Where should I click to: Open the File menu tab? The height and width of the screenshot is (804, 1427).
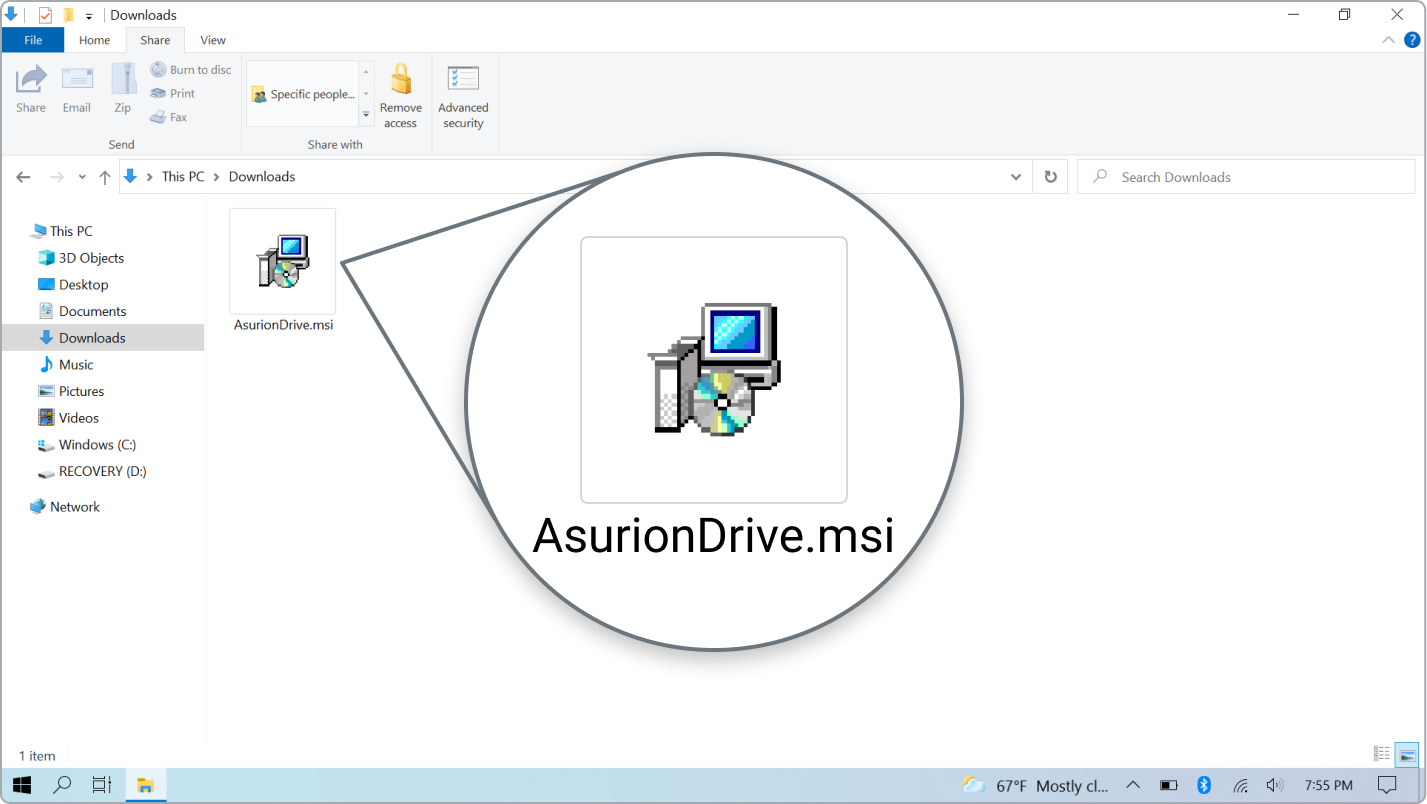(x=33, y=40)
